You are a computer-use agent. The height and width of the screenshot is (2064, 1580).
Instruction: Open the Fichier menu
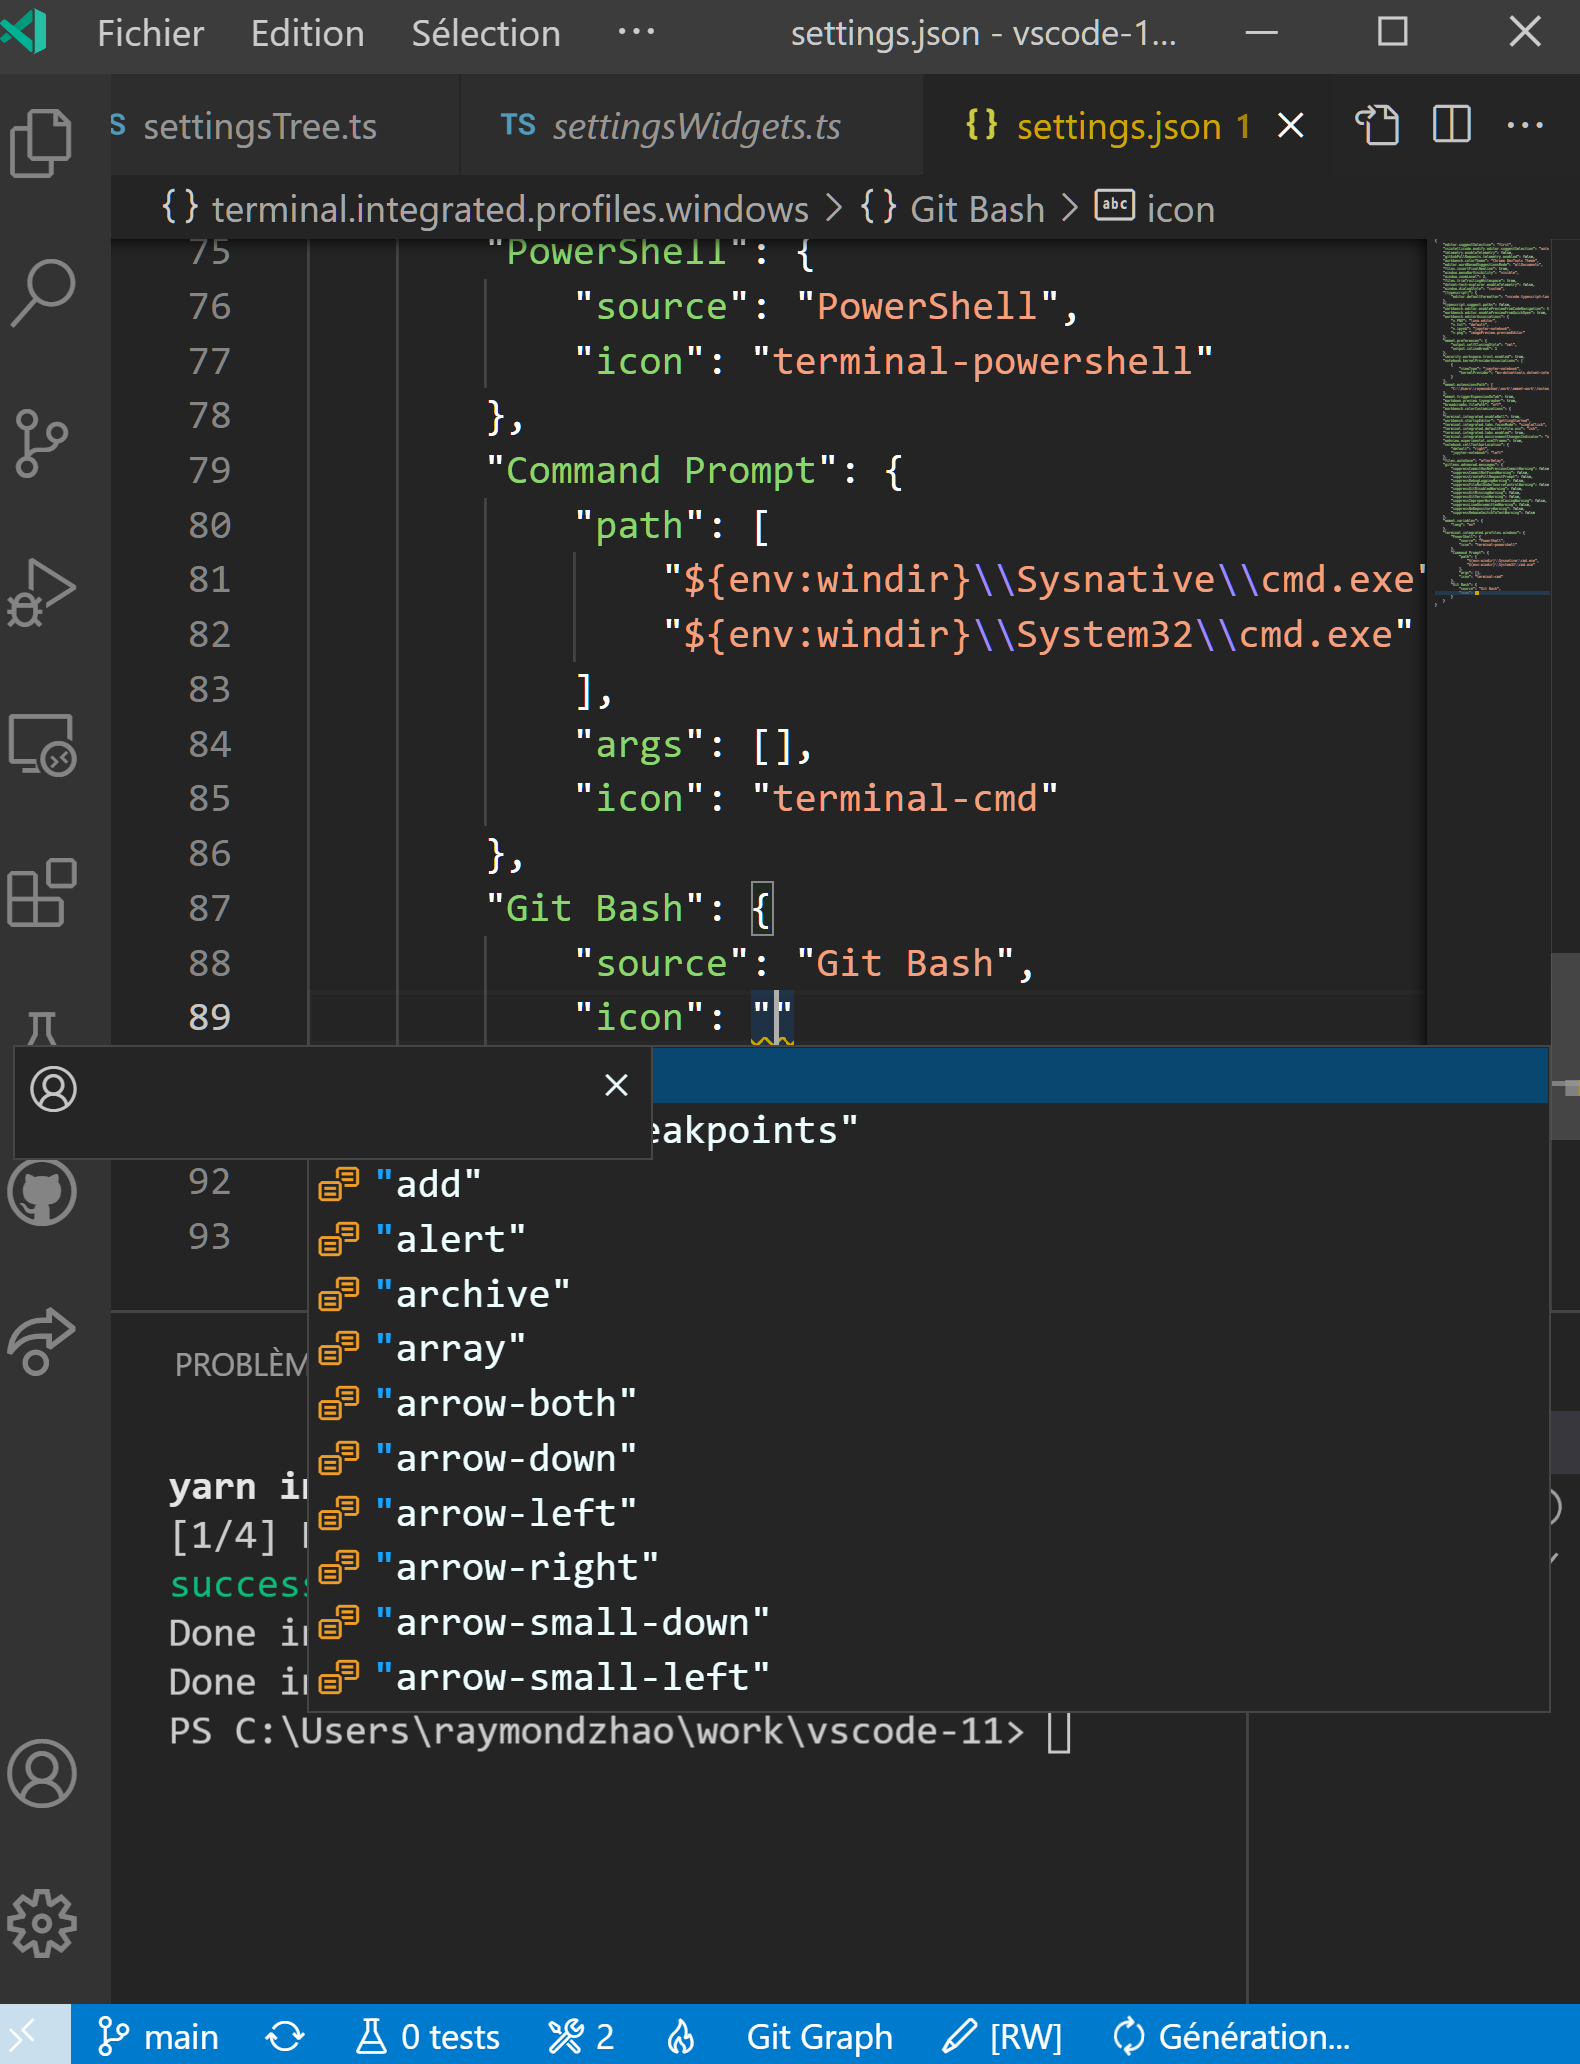[150, 33]
